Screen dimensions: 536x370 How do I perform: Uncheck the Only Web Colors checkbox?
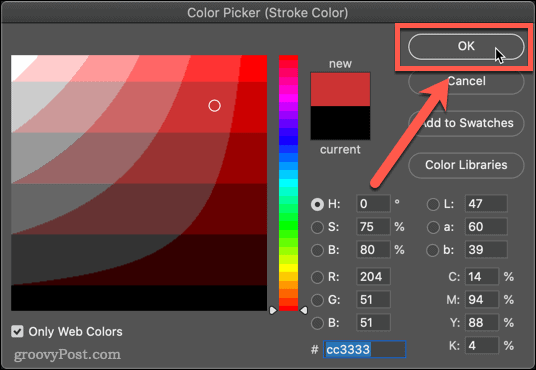pyautogui.click(x=17, y=331)
